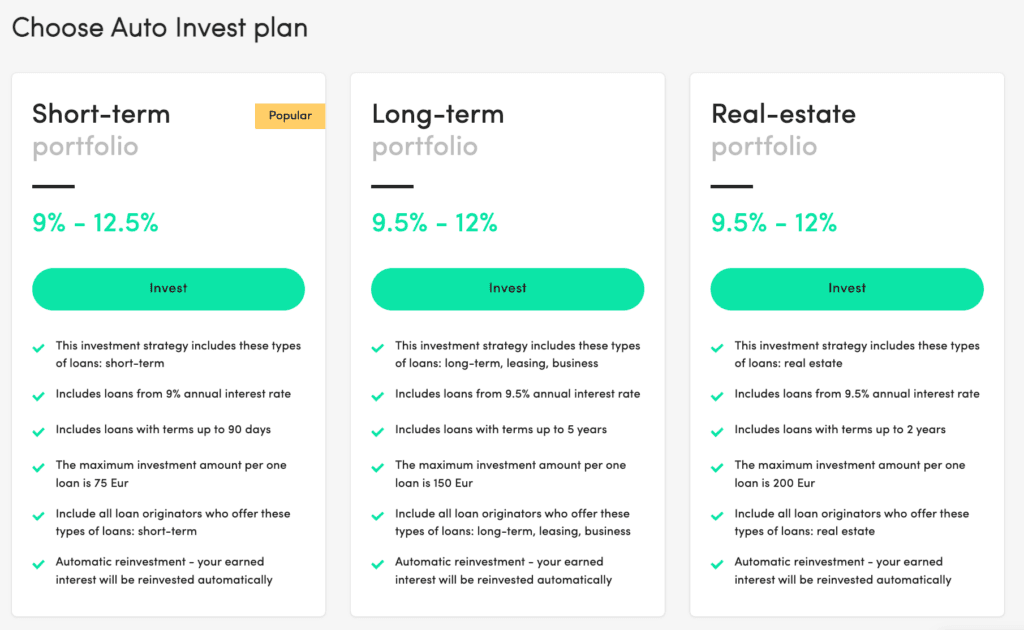Select Invest button in Real-estate portfolio
Viewport: 1024px width, 630px height.
click(x=846, y=289)
